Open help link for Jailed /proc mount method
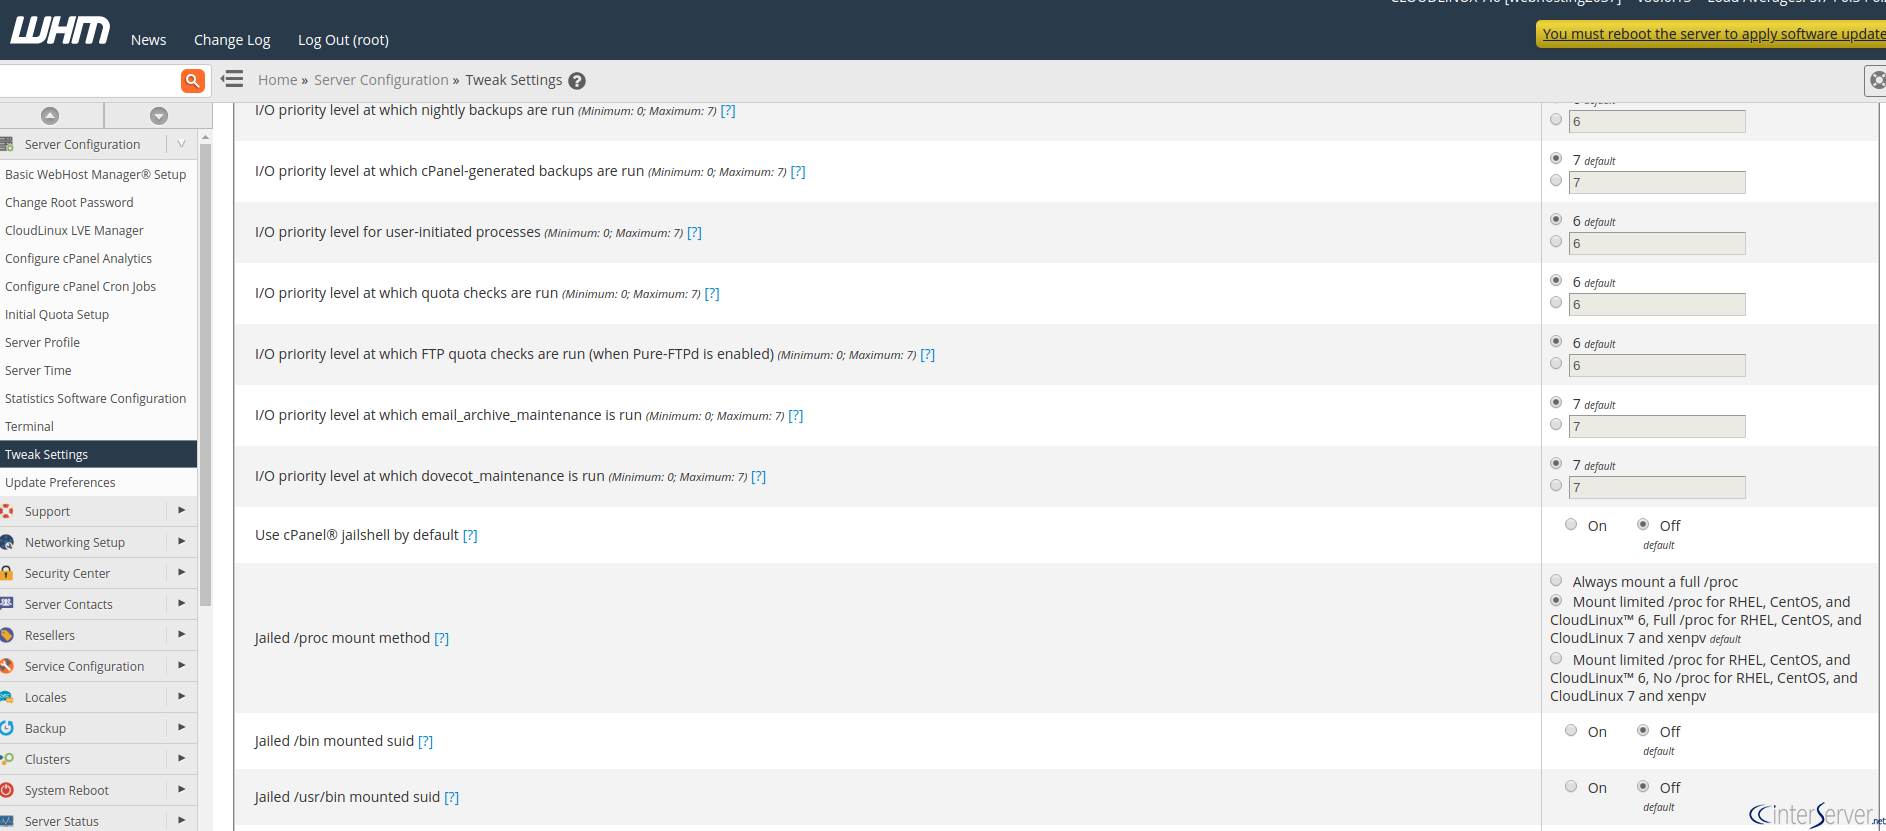 tap(442, 639)
